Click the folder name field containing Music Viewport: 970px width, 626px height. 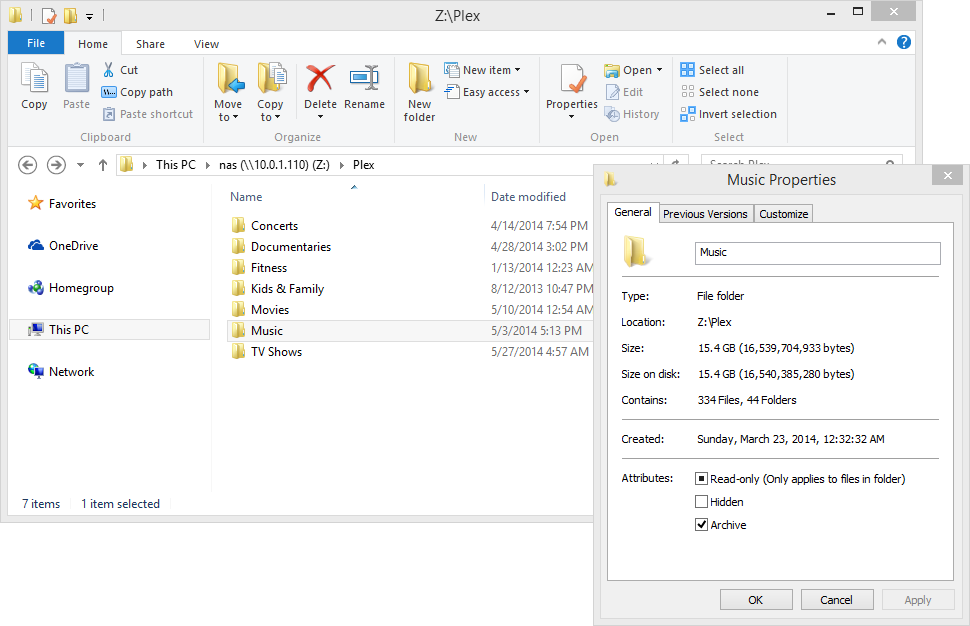point(817,253)
